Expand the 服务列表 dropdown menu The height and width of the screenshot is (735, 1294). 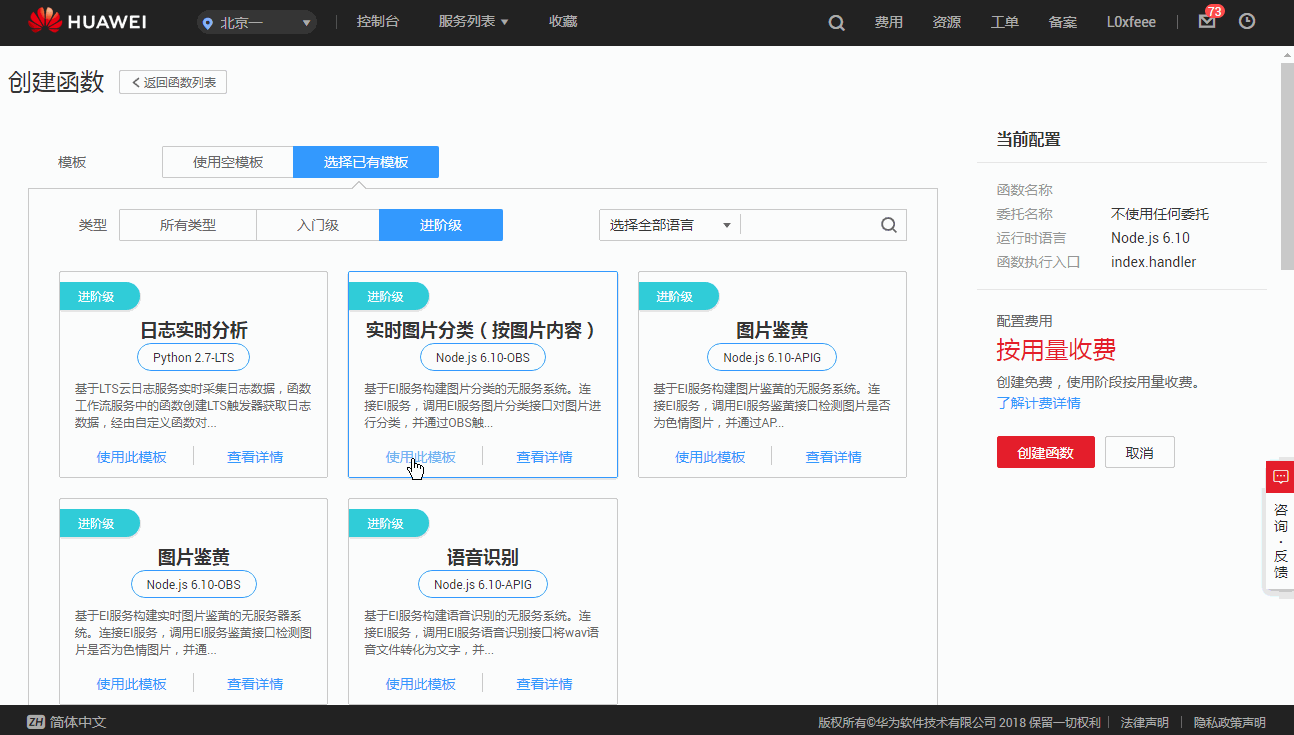coord(472,21)
